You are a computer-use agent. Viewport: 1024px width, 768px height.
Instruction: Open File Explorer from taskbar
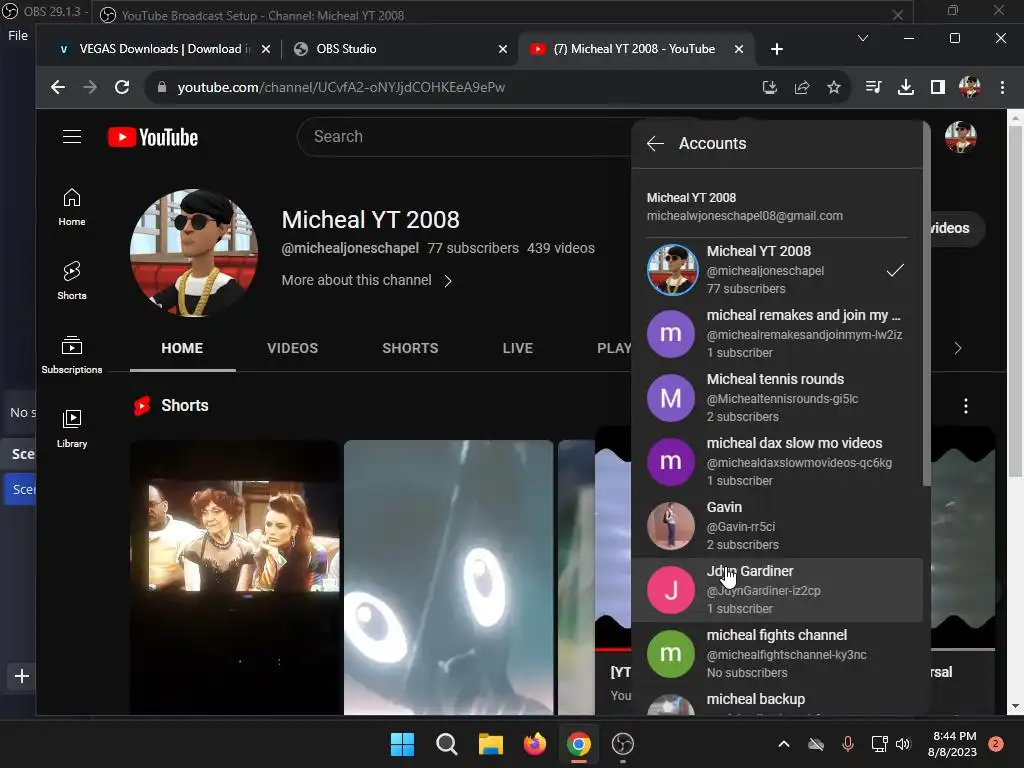pos(490,744)
